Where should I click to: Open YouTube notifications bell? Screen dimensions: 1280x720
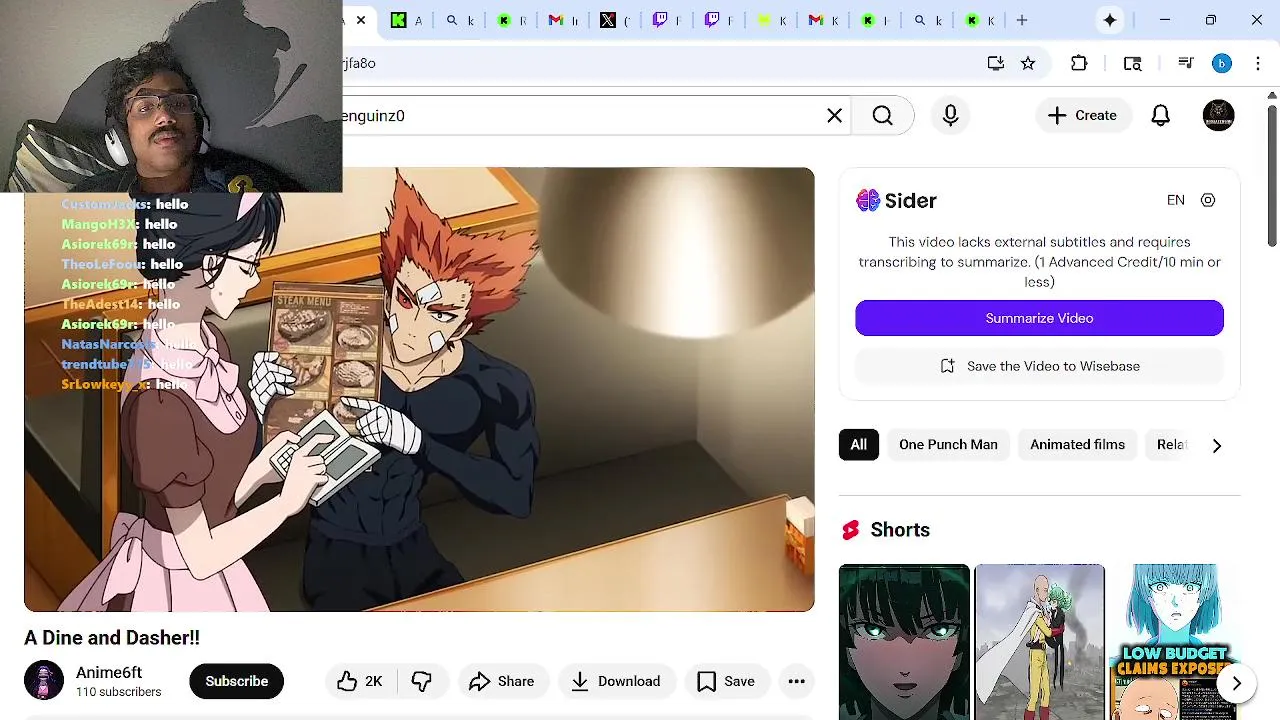(x=1160, y=115)
